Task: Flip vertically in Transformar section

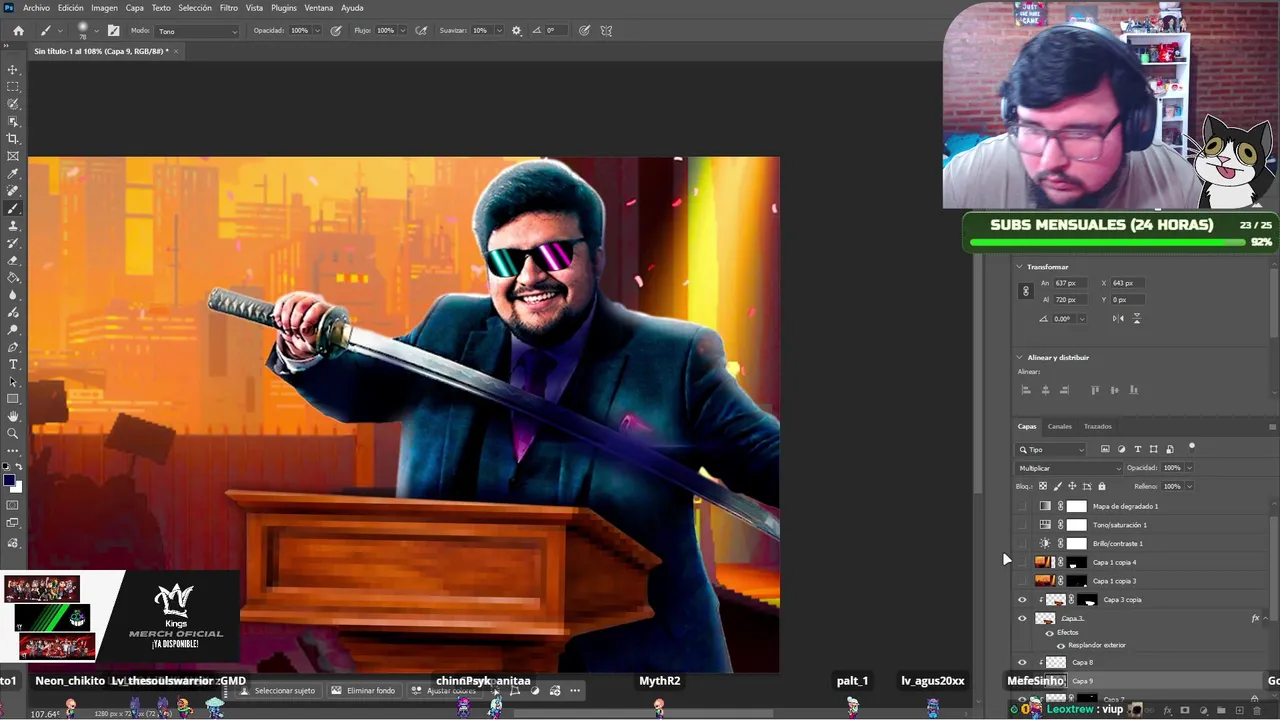Action: pyautogui.click(x=1136, y=318)
